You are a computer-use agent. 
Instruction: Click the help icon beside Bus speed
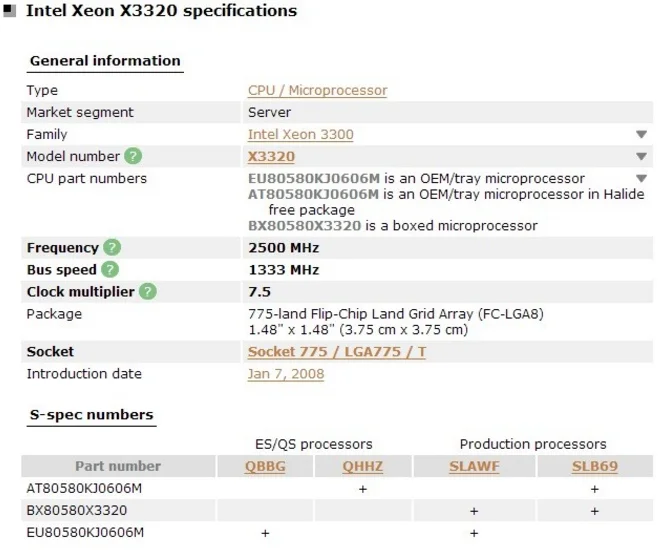[110, 269]
